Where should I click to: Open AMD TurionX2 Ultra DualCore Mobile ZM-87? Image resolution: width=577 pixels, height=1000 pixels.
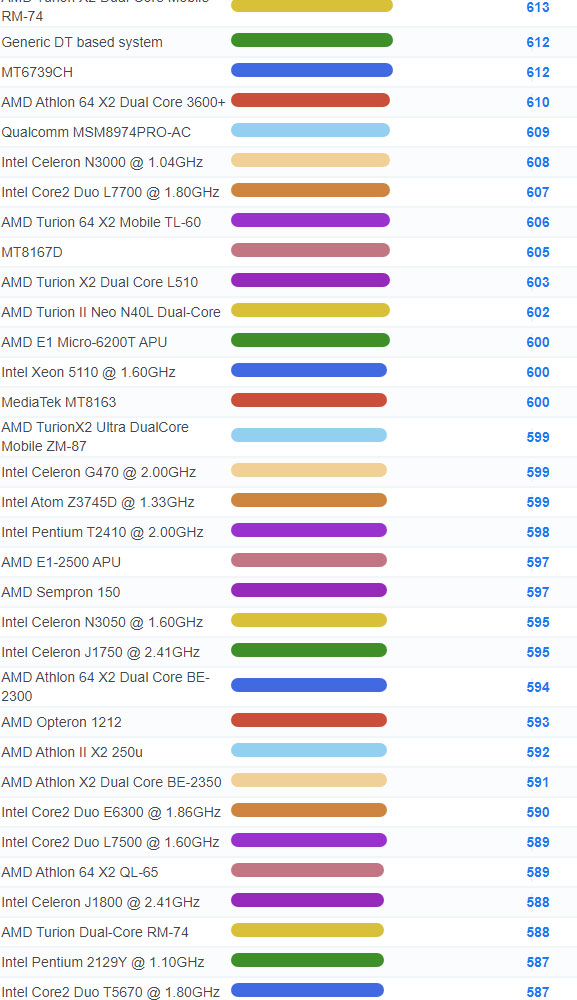coord(95,437)
